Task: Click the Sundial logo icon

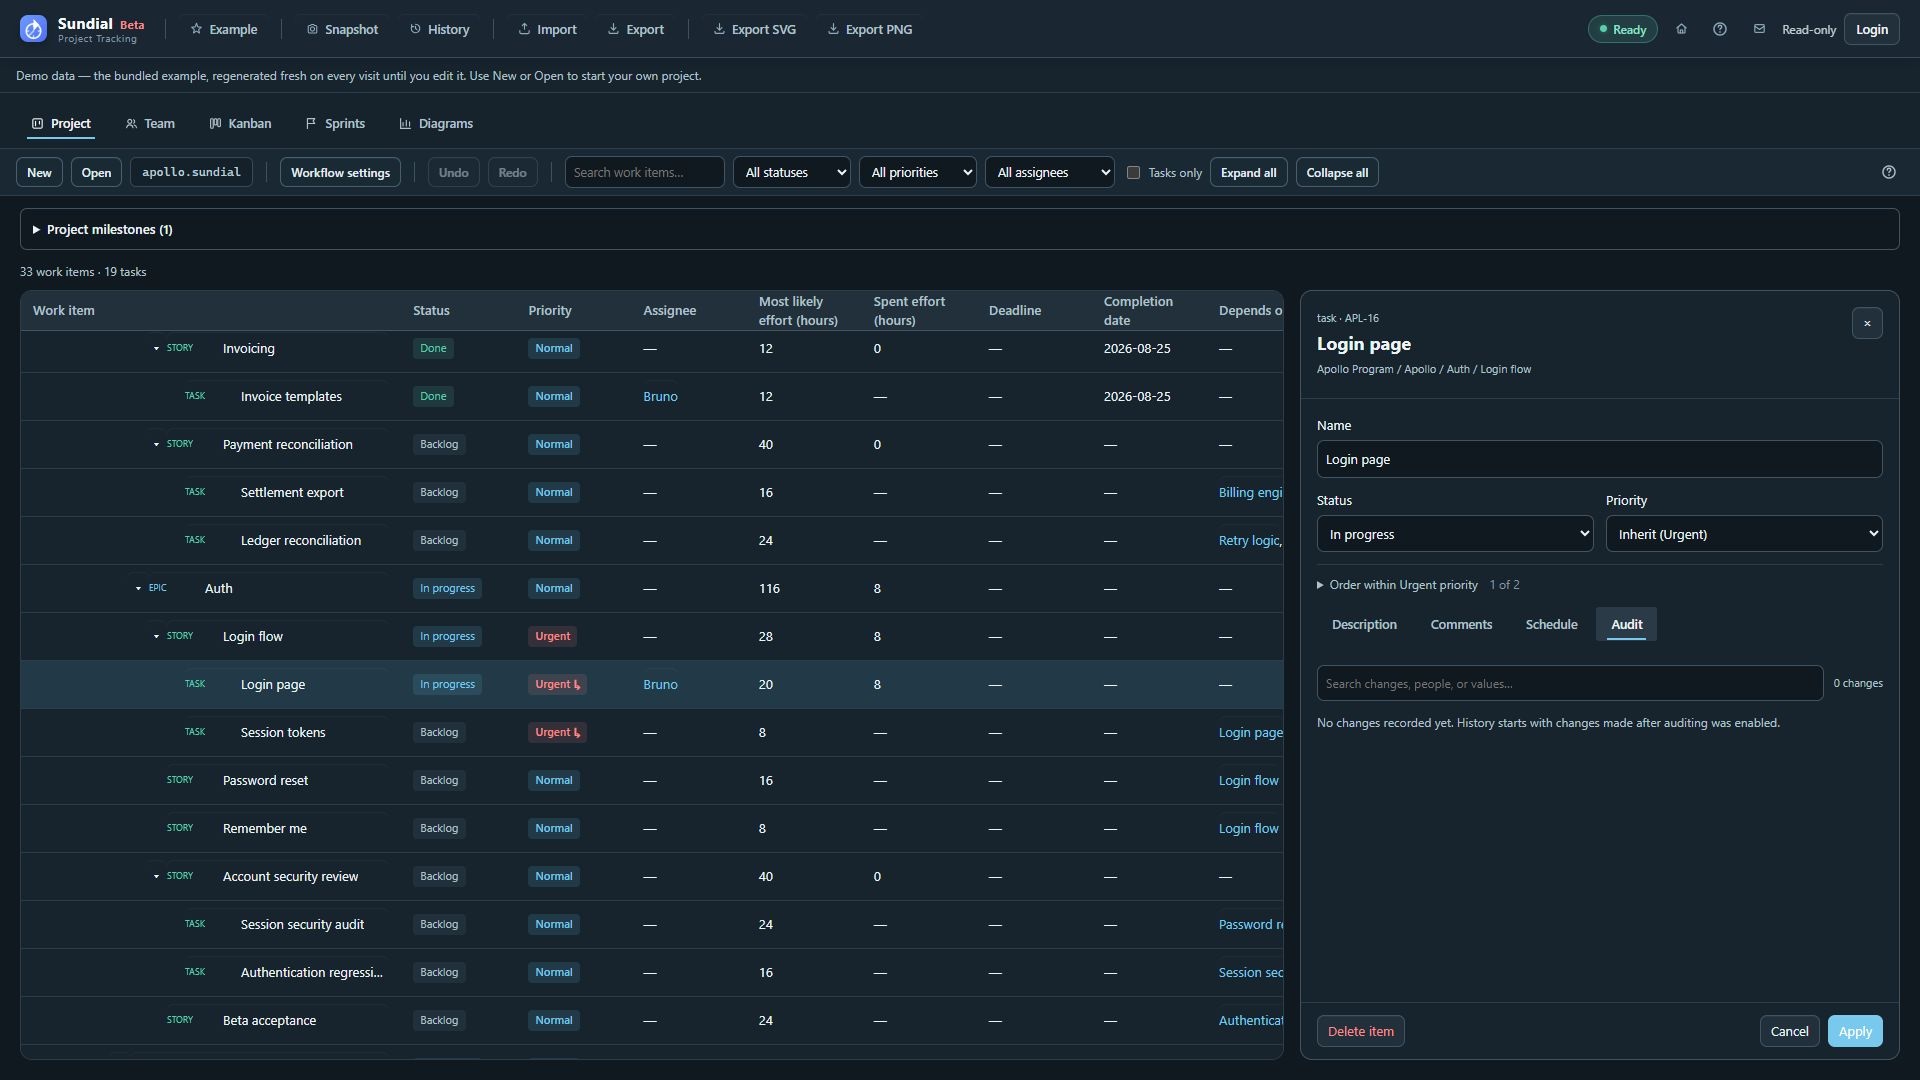Action: coord(33,29)
